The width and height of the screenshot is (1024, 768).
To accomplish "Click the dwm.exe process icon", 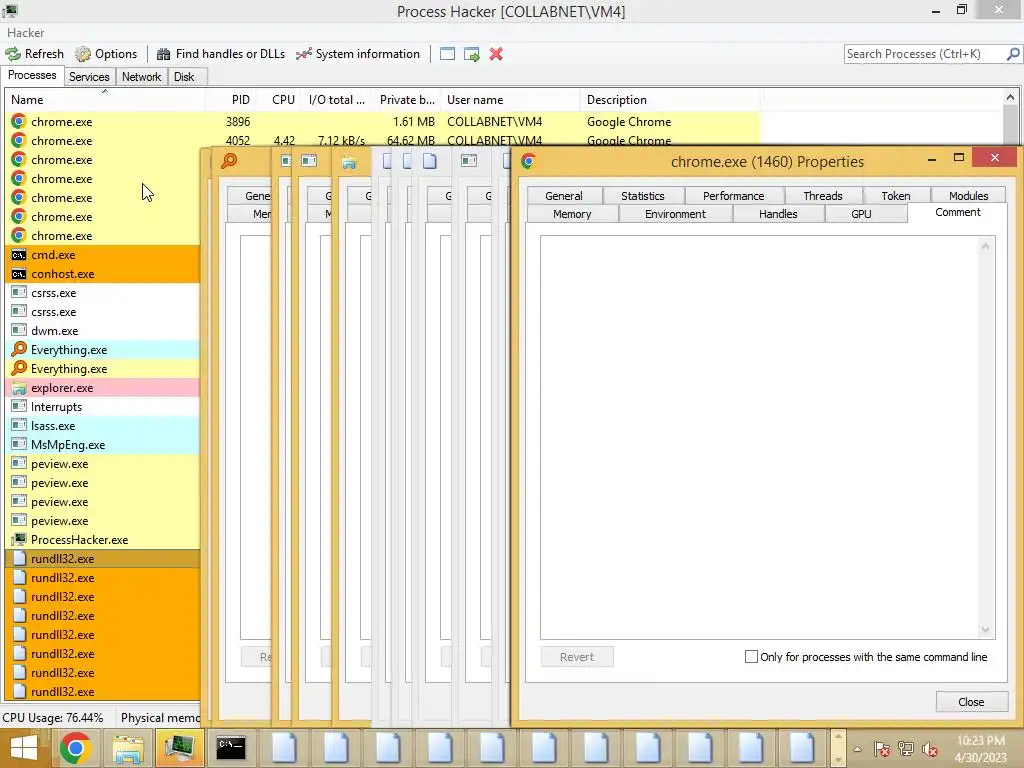I will pos(19,330).
